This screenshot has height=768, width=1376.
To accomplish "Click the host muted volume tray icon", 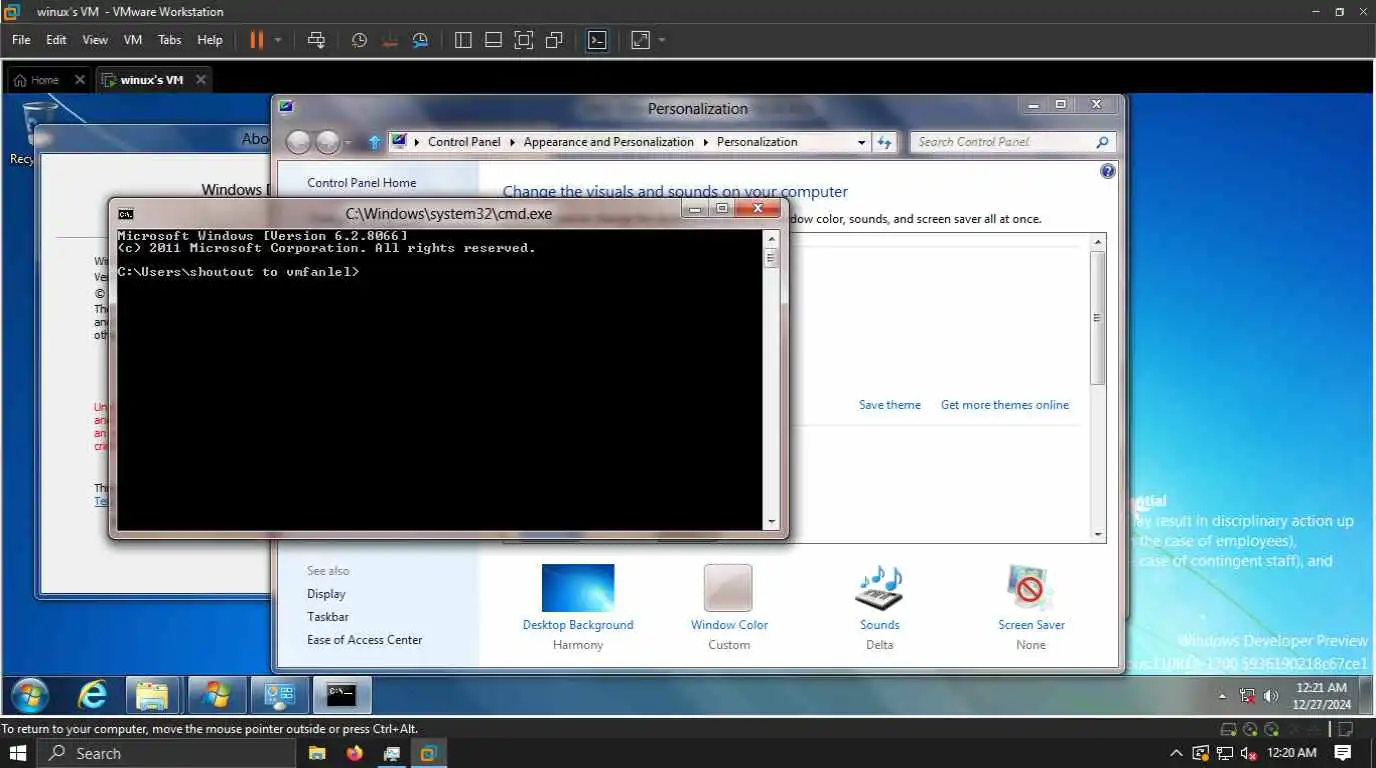I will click(x=1248, y=753).
